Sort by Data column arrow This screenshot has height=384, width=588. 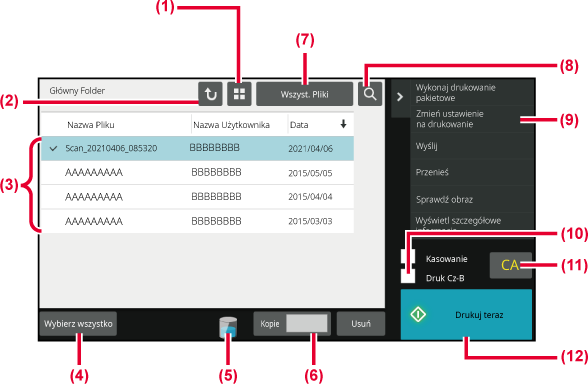click(343, 124)
